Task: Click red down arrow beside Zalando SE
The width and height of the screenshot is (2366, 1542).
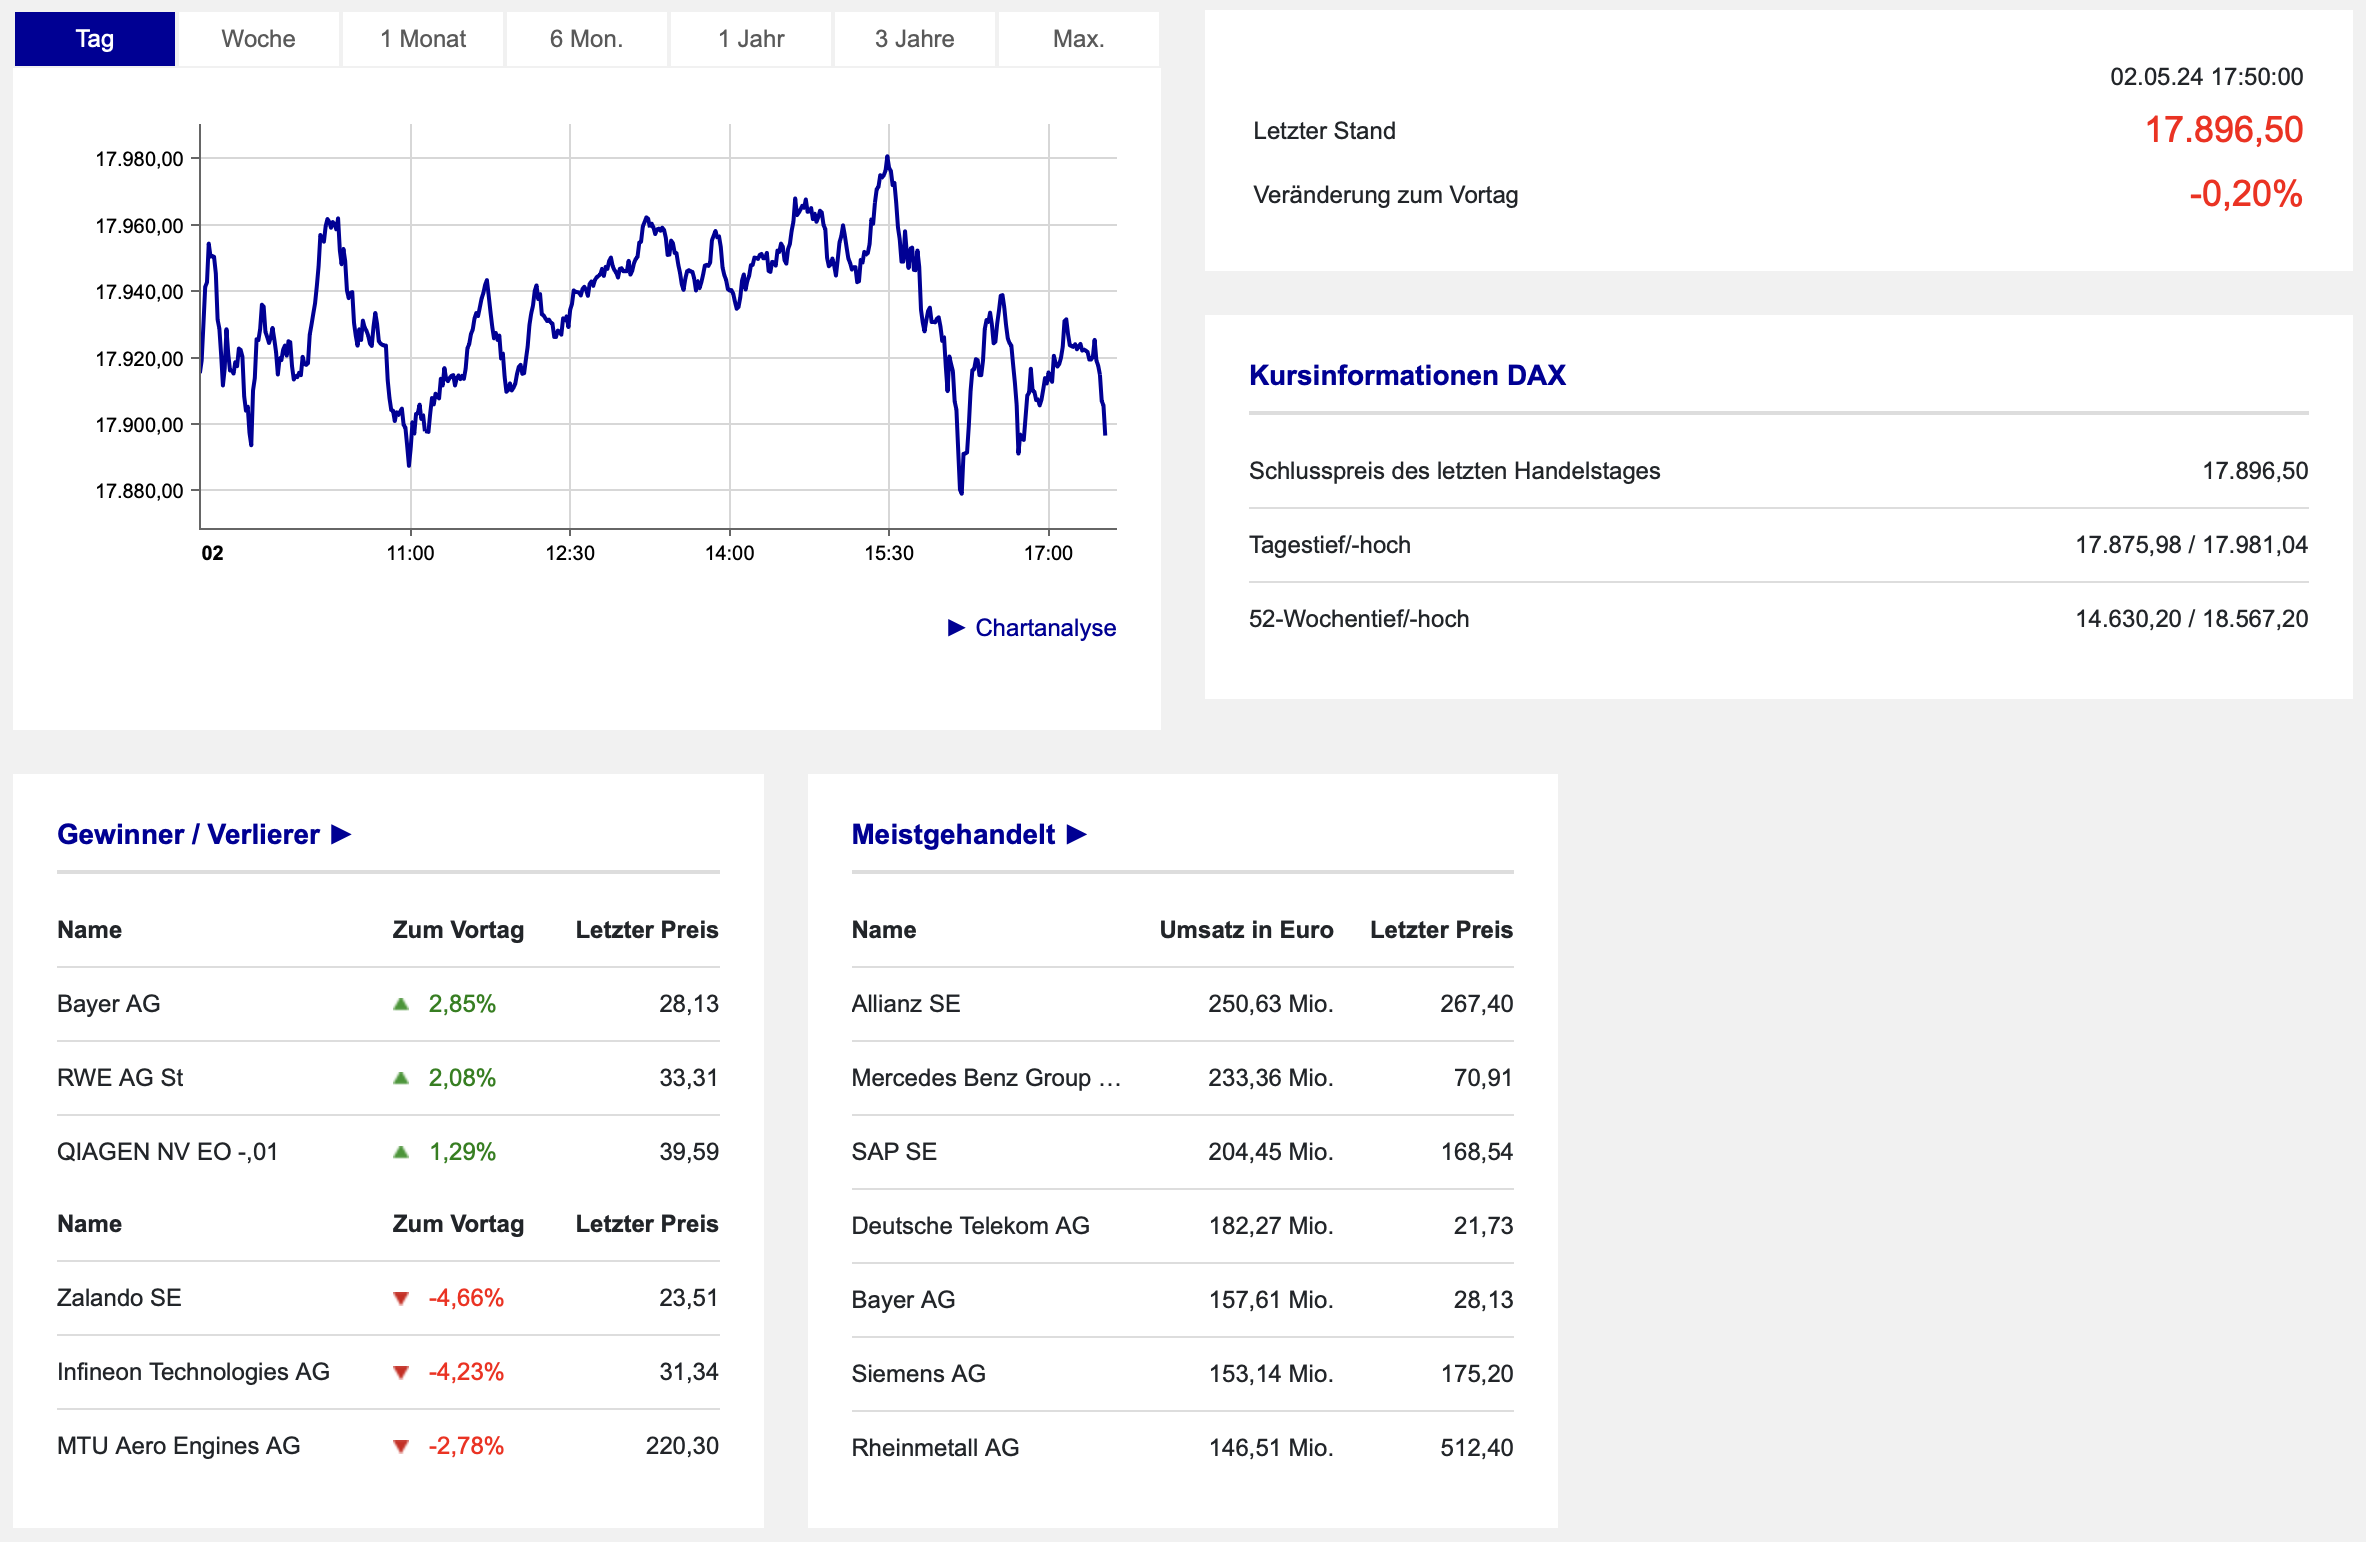Action: coord(401,1298)
